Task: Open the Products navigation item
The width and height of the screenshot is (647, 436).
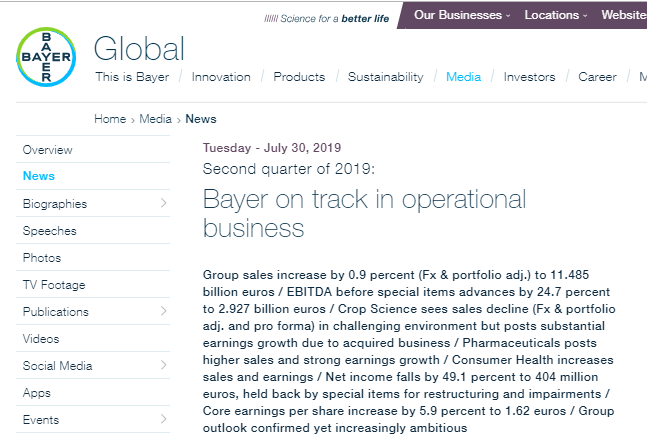Action: 299,77
